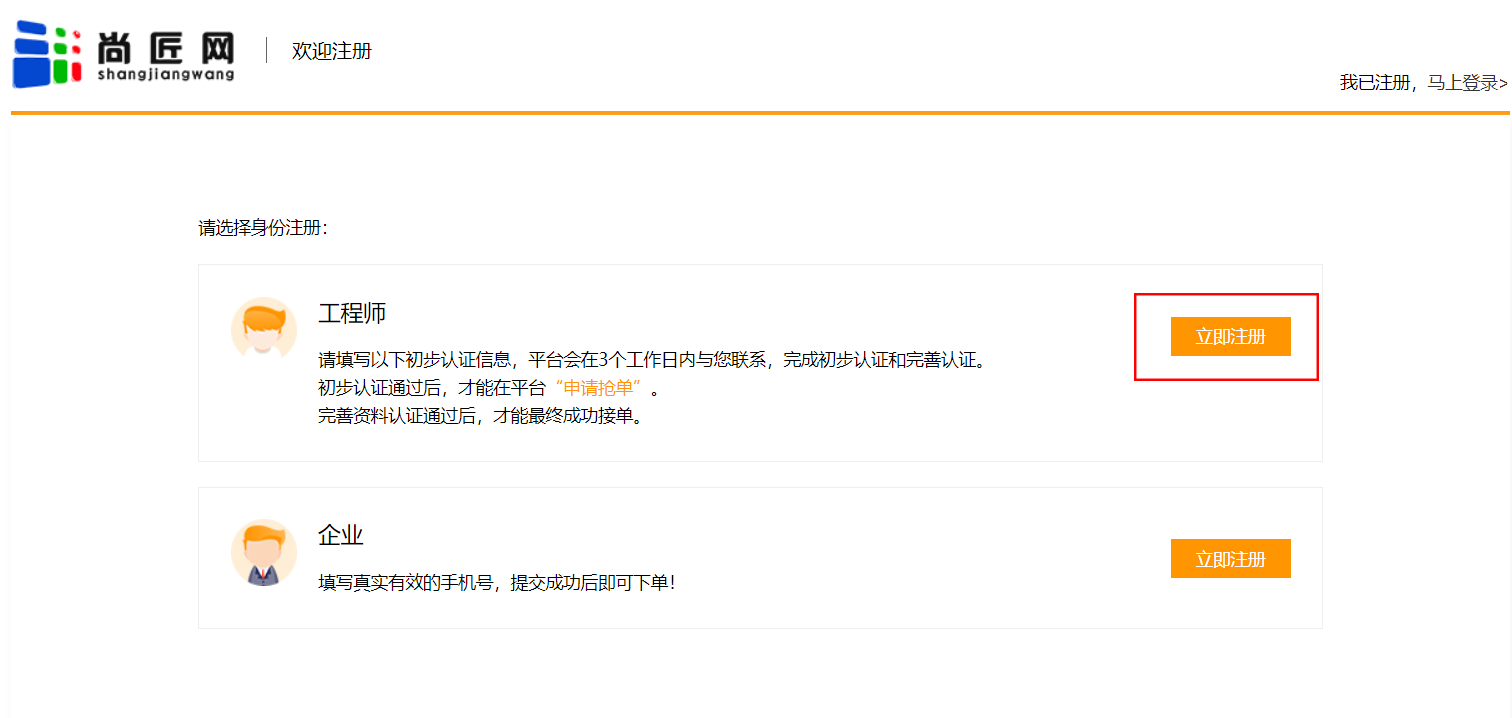Open the 我已注册，马上登录 link

1423,83
